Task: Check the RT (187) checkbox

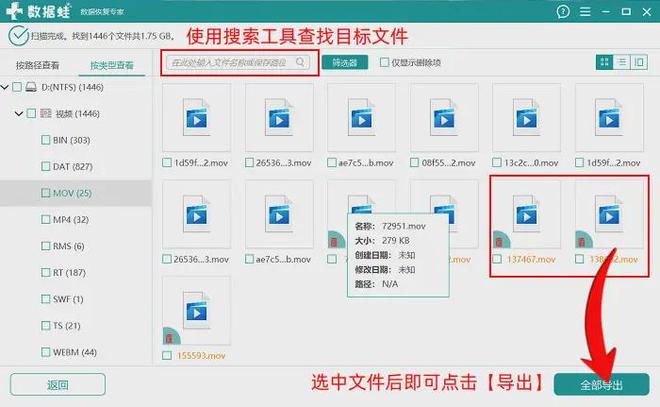Action: coord(45,273)
